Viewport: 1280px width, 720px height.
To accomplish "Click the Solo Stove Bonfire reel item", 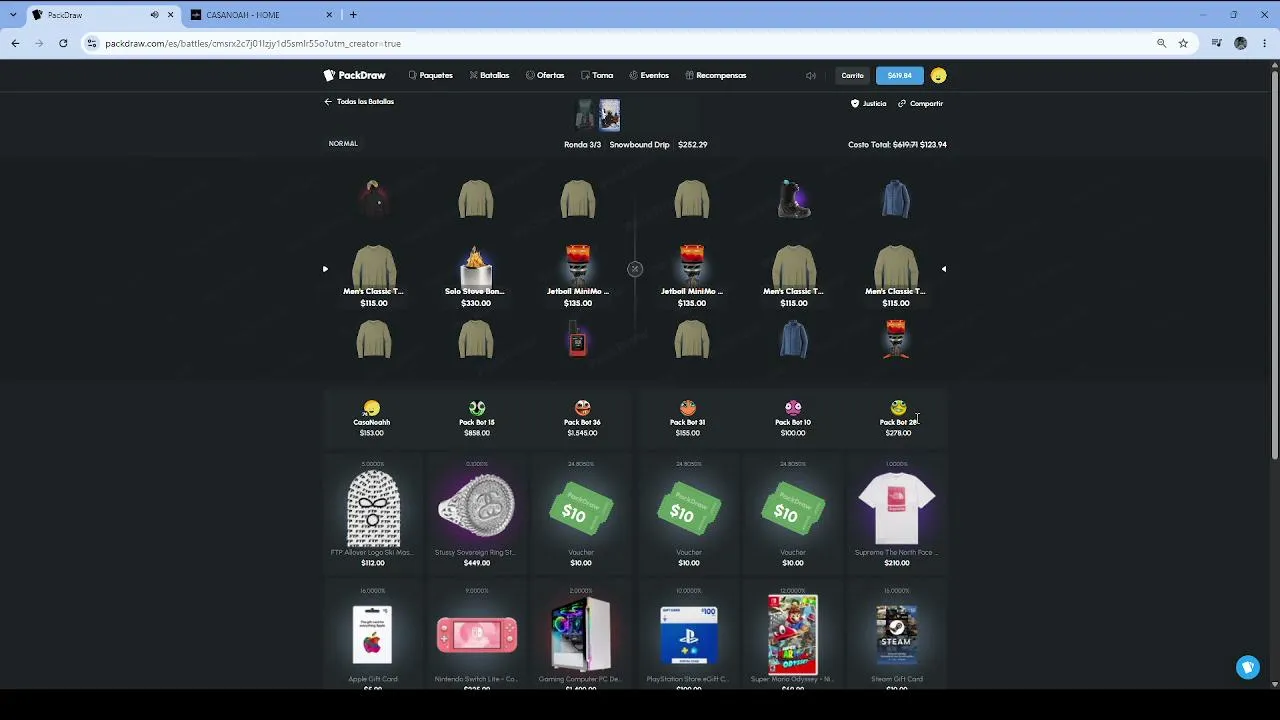I will point(476,276).
